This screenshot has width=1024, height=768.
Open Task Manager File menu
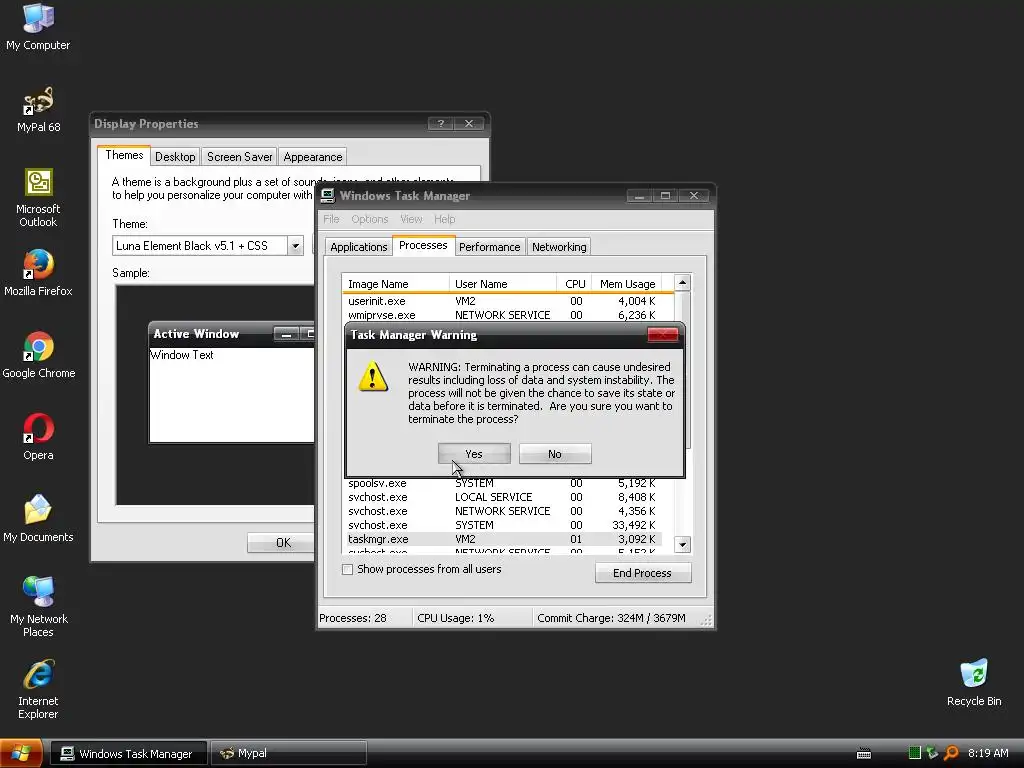tap(331, 219)
